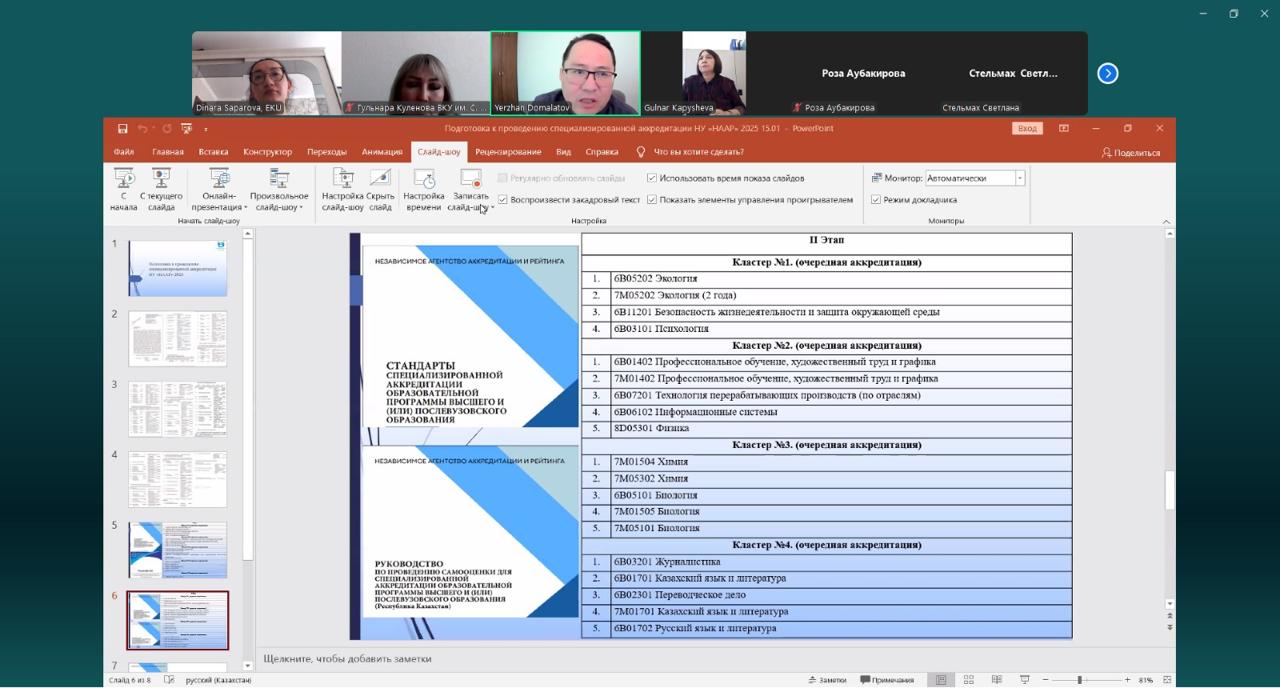
Task: Start slideshow from current slide
Action: (161, 188)
